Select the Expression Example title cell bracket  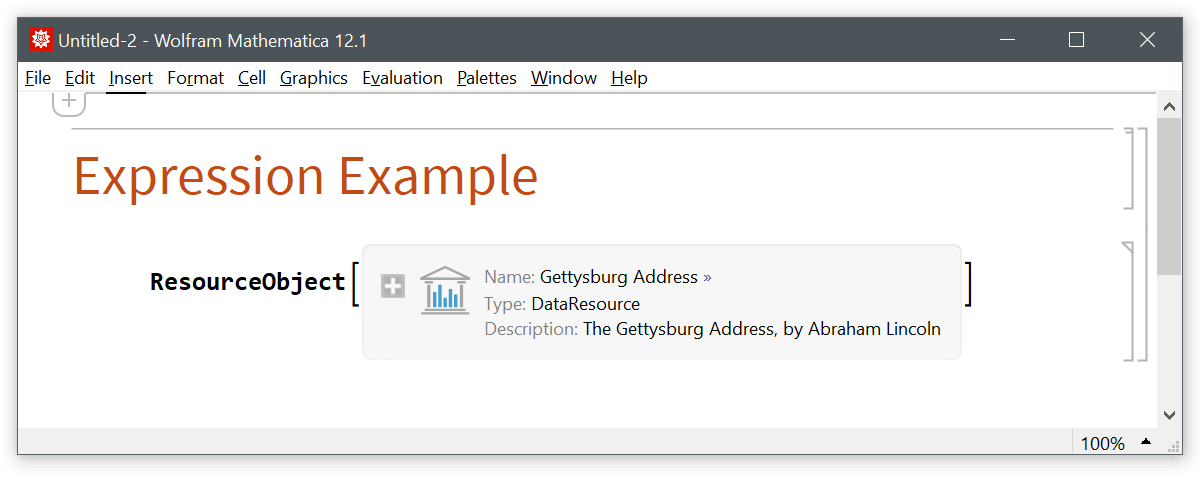(x=1129, y=168)
